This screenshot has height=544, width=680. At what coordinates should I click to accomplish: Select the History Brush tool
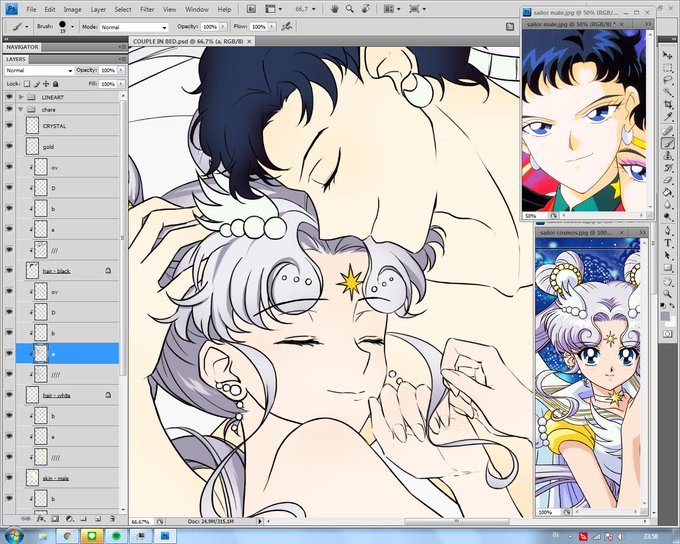(x=667, y=167)
